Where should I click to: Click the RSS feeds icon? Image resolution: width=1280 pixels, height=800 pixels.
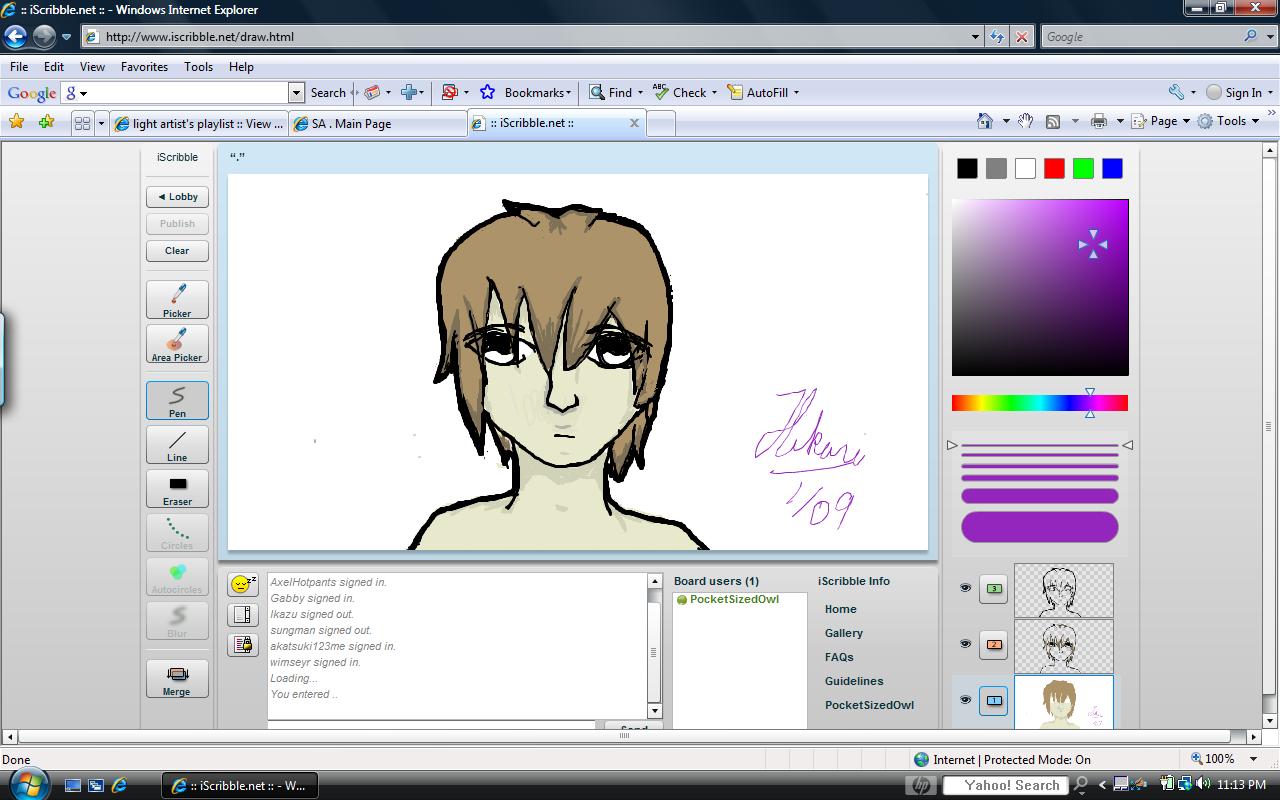point(1053,121)
